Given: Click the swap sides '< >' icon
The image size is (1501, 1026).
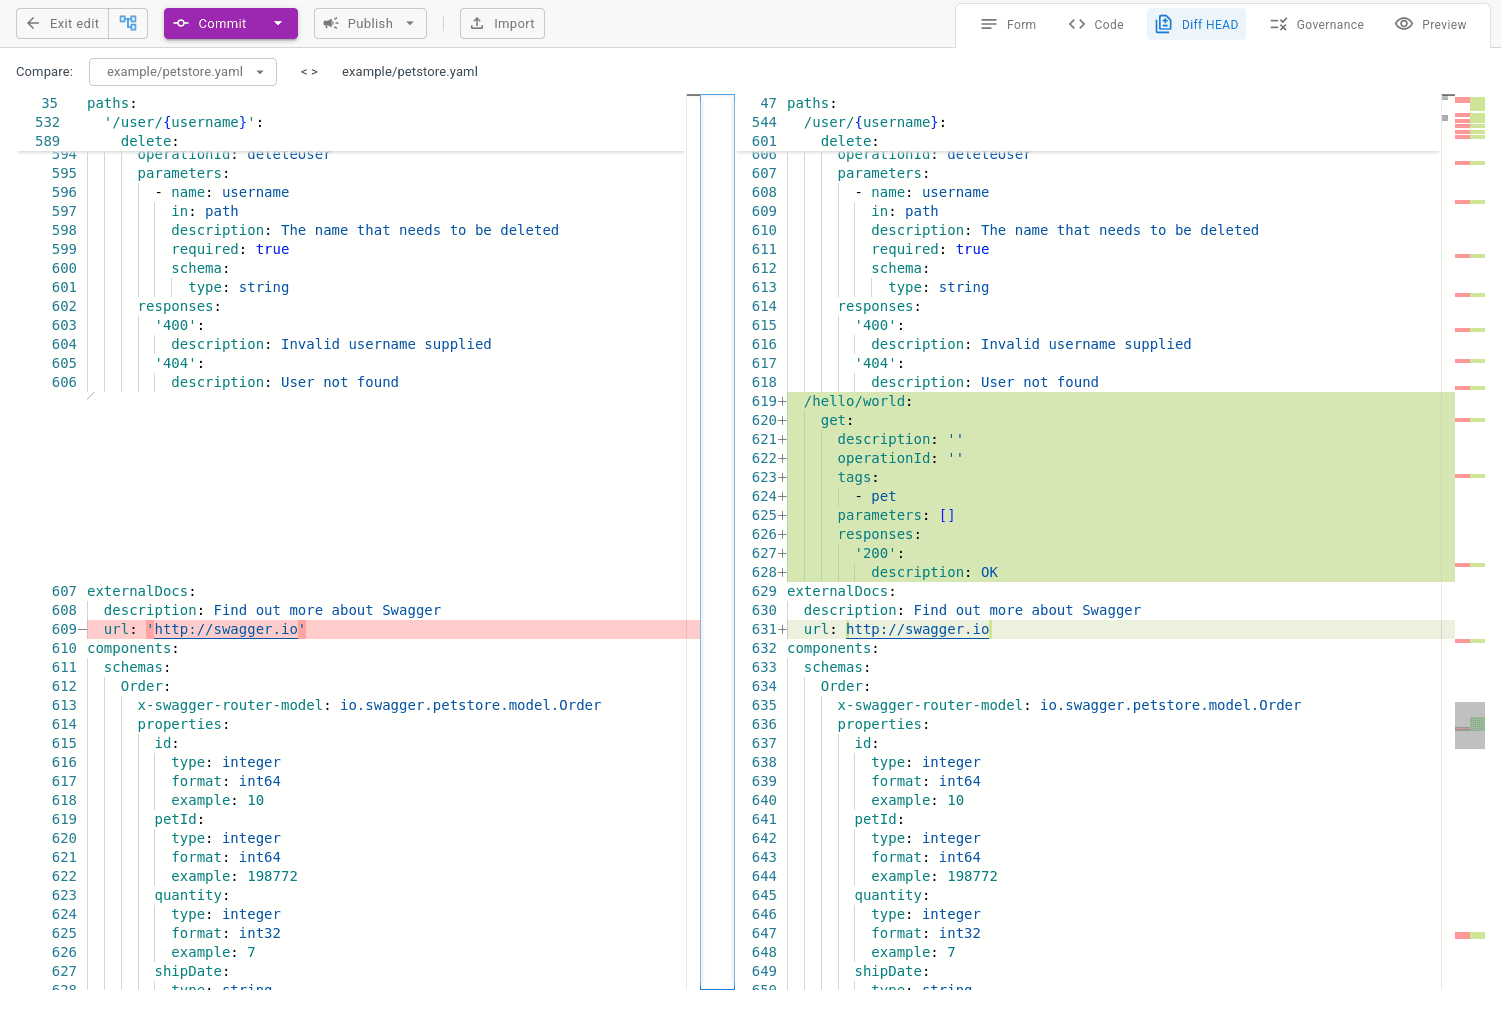Looking at the screenshot, I should [309, 72].
